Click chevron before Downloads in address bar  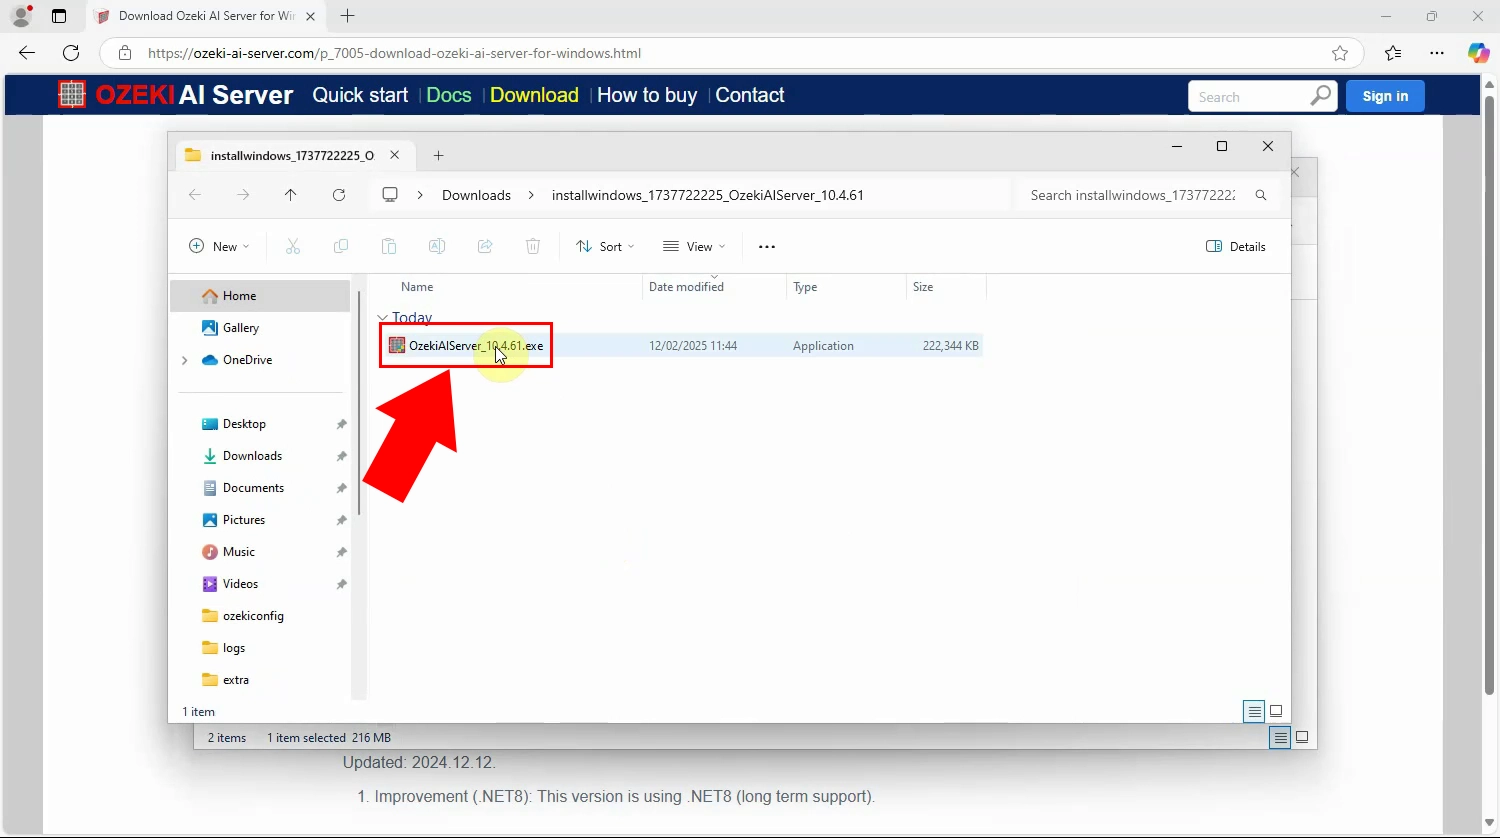(x=420, y=195)
